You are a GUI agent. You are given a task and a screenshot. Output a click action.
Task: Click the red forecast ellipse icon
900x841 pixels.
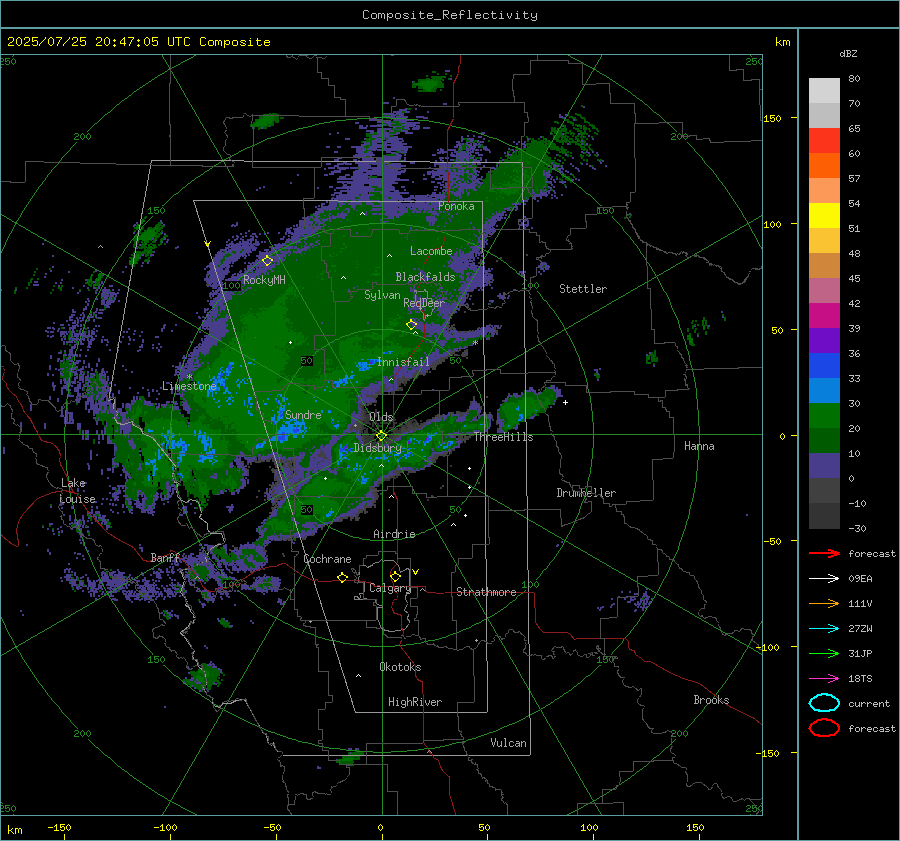[x=824, y=728]
